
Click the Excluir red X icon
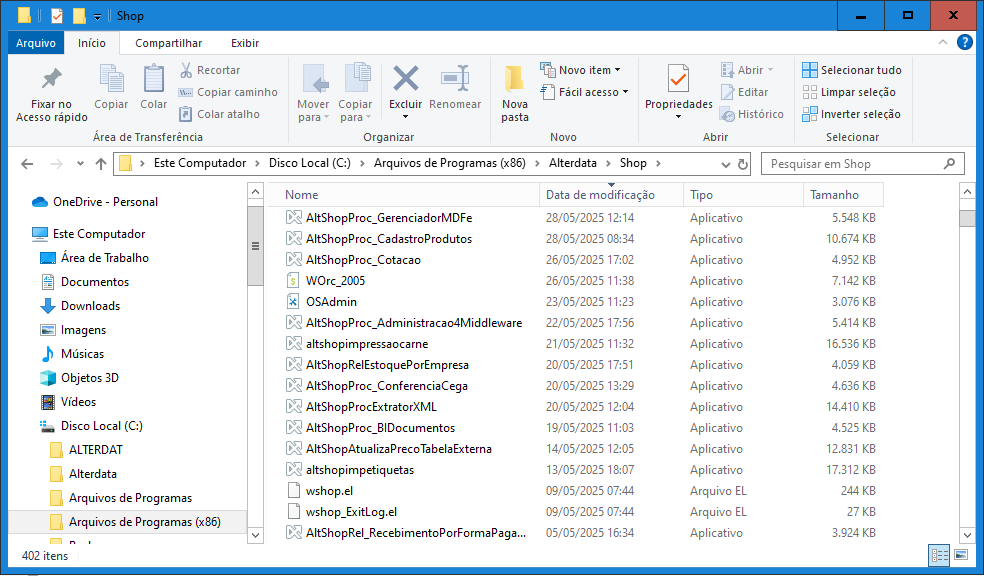coord(405,79)
